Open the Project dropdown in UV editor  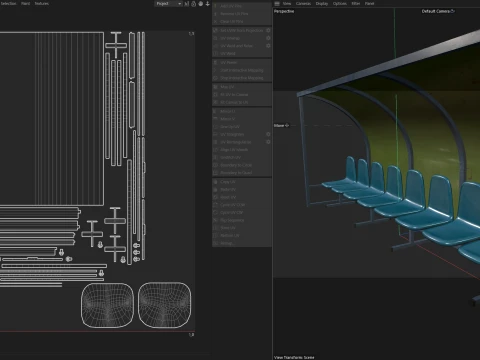pyautogui.click(x=168, y=4)
